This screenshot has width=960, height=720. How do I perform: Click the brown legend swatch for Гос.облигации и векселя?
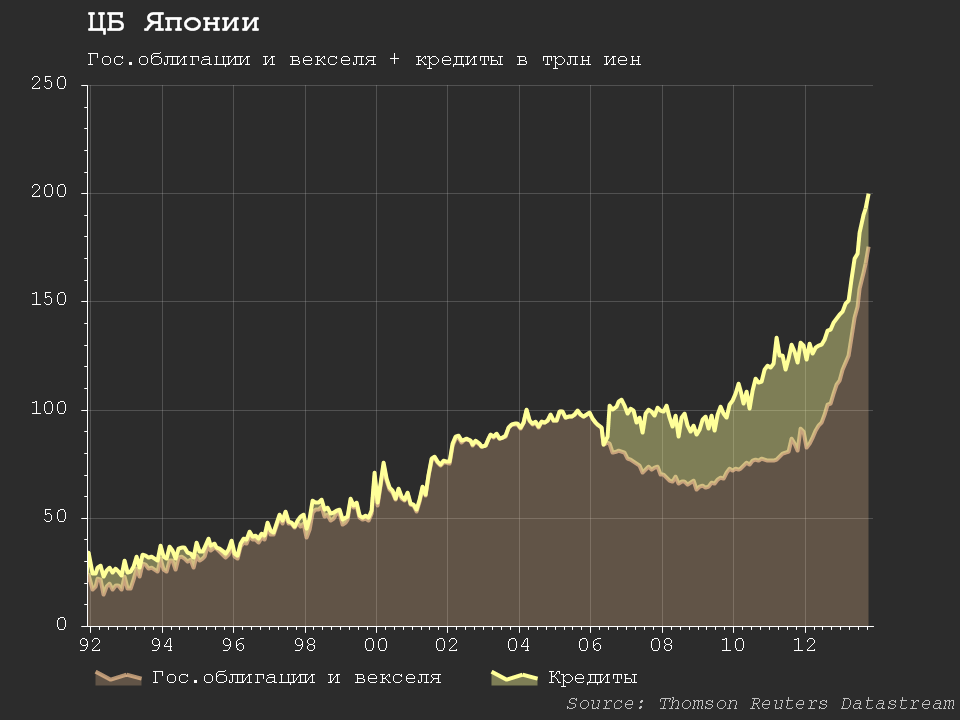click(118, 678)
